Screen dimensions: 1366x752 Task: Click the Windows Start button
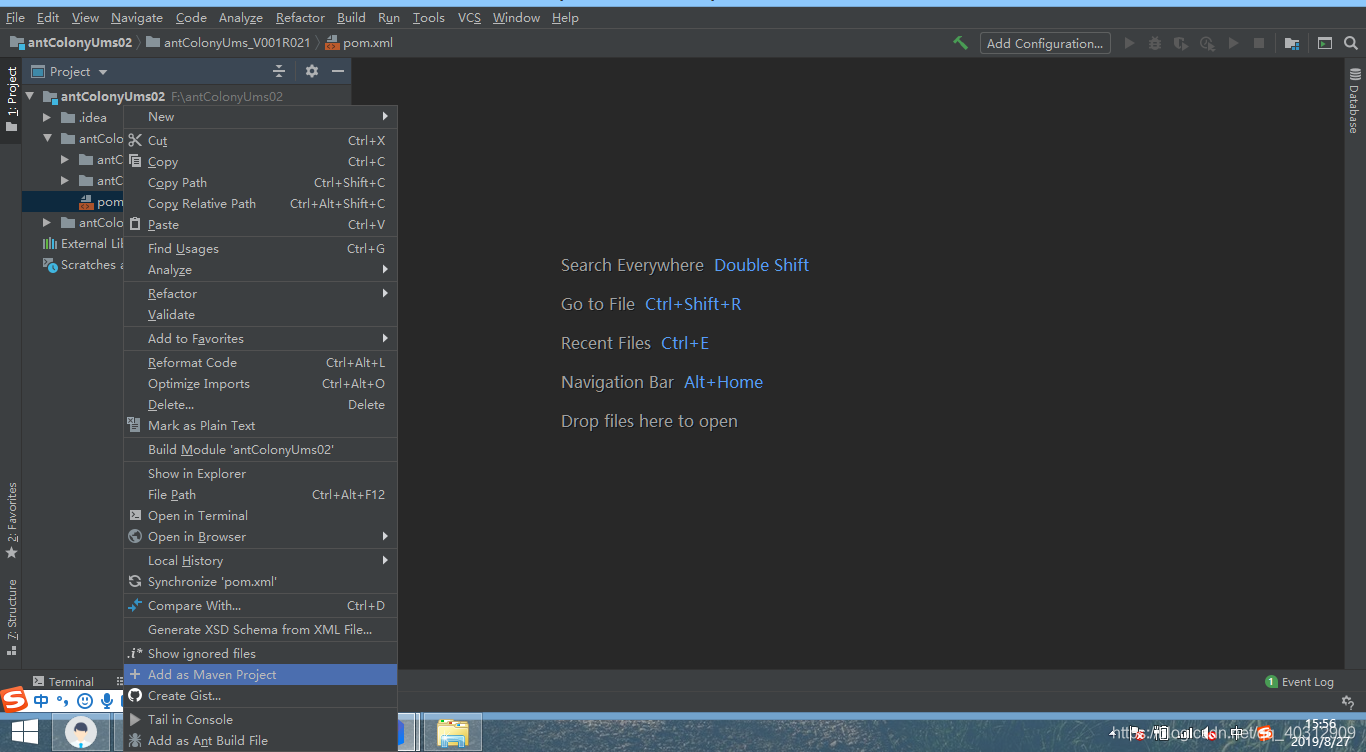24,733
